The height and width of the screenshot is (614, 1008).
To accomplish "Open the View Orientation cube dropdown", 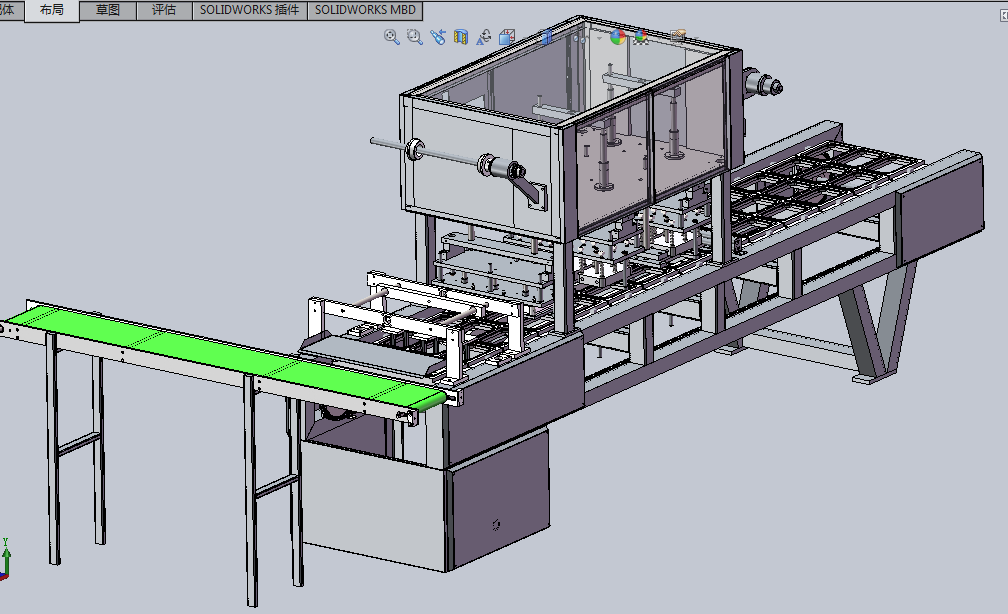I will [x=507, y=37].
